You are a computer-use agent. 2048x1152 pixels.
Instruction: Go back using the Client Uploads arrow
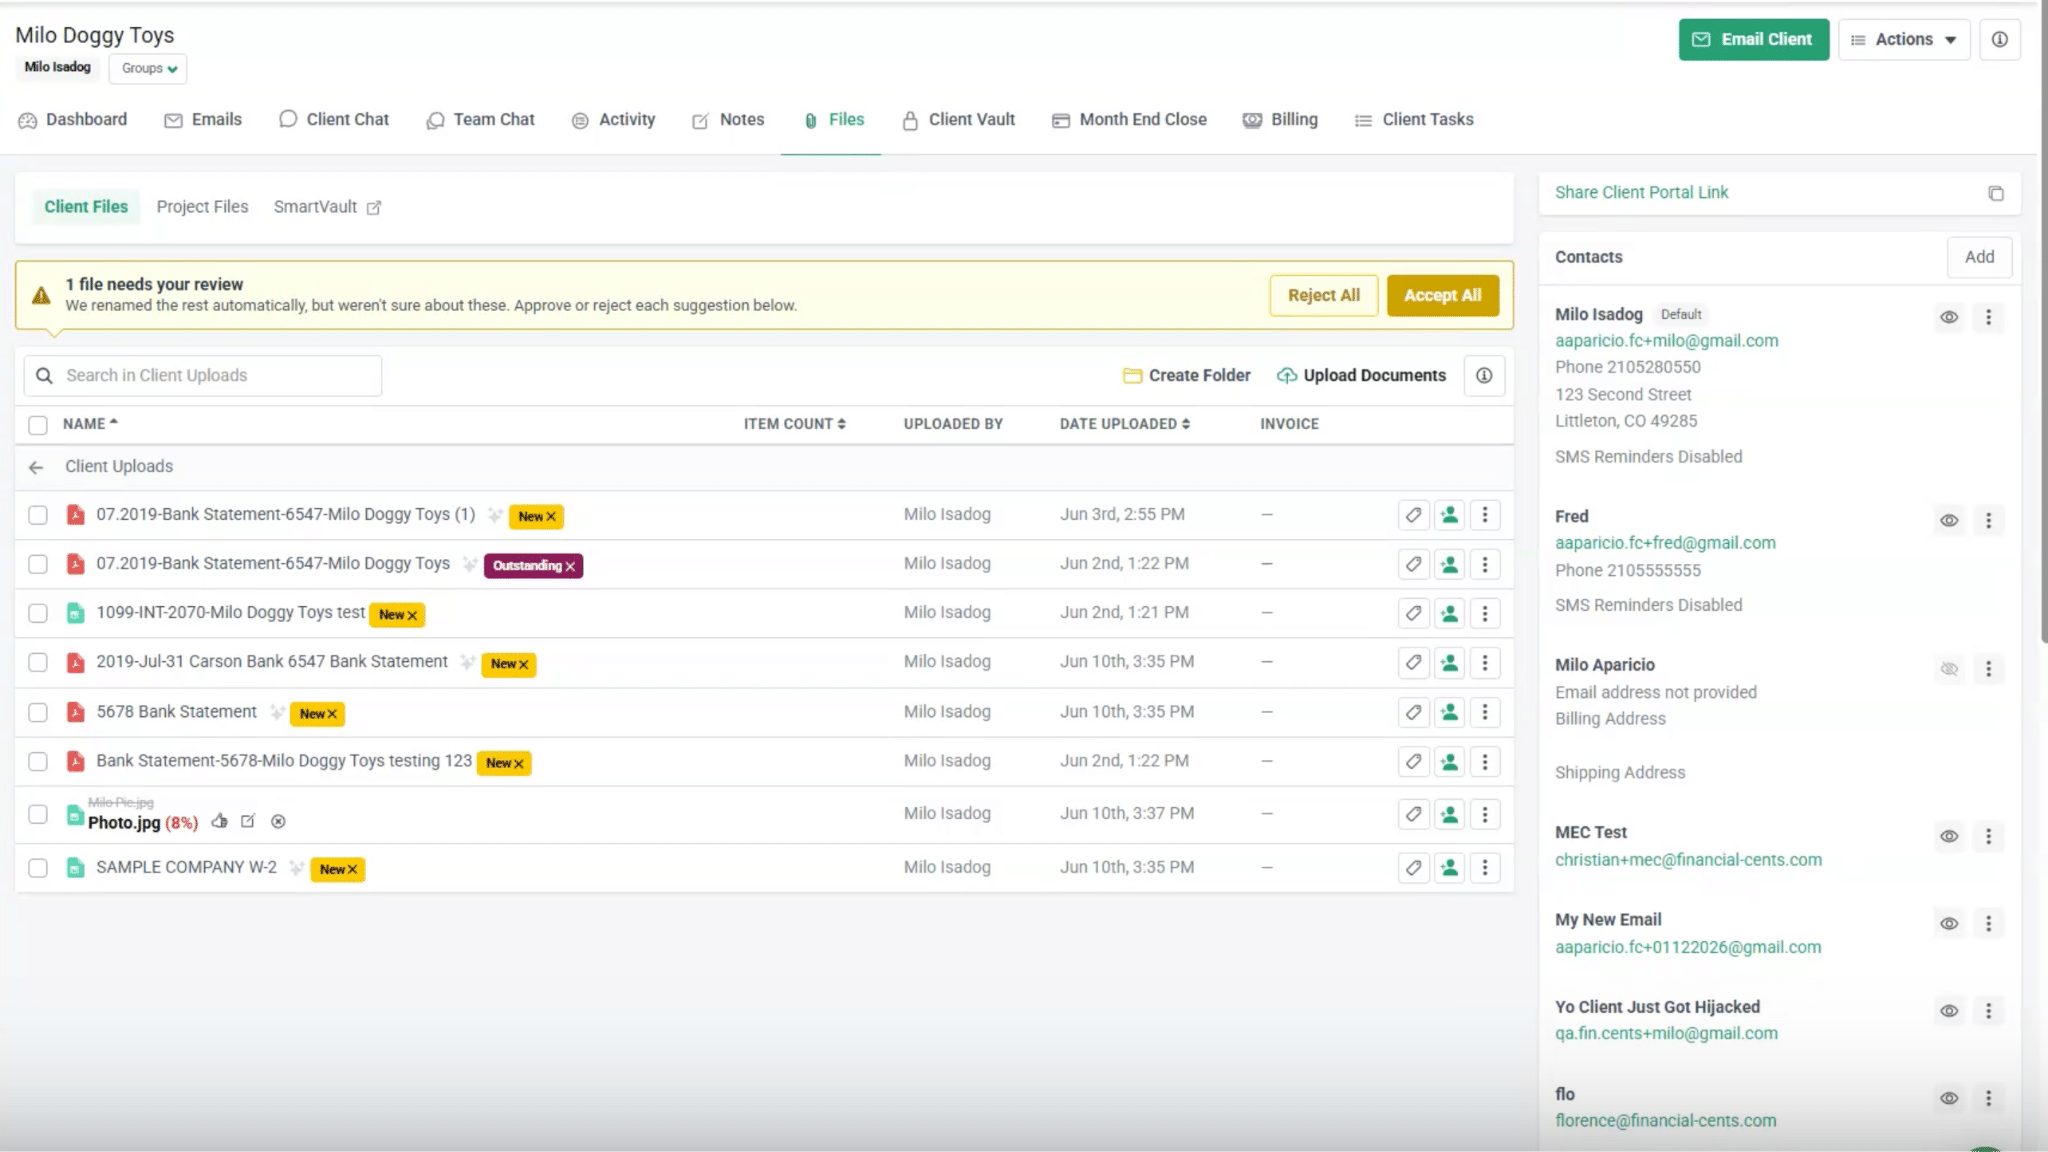pos(36,467)
